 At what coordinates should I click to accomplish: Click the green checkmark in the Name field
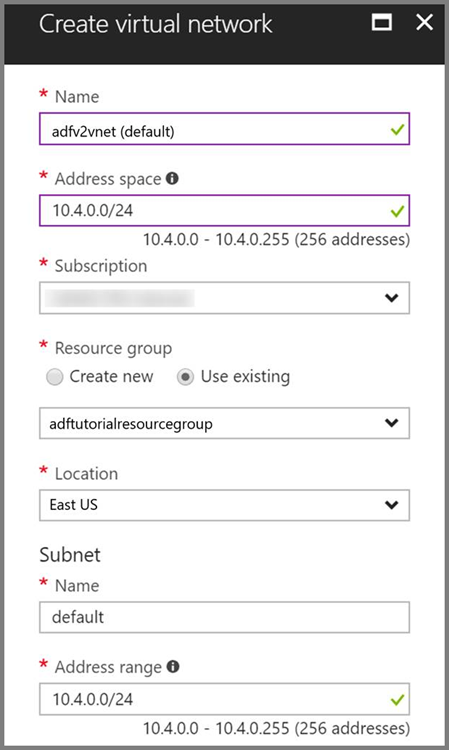click(x=397, y=129)
